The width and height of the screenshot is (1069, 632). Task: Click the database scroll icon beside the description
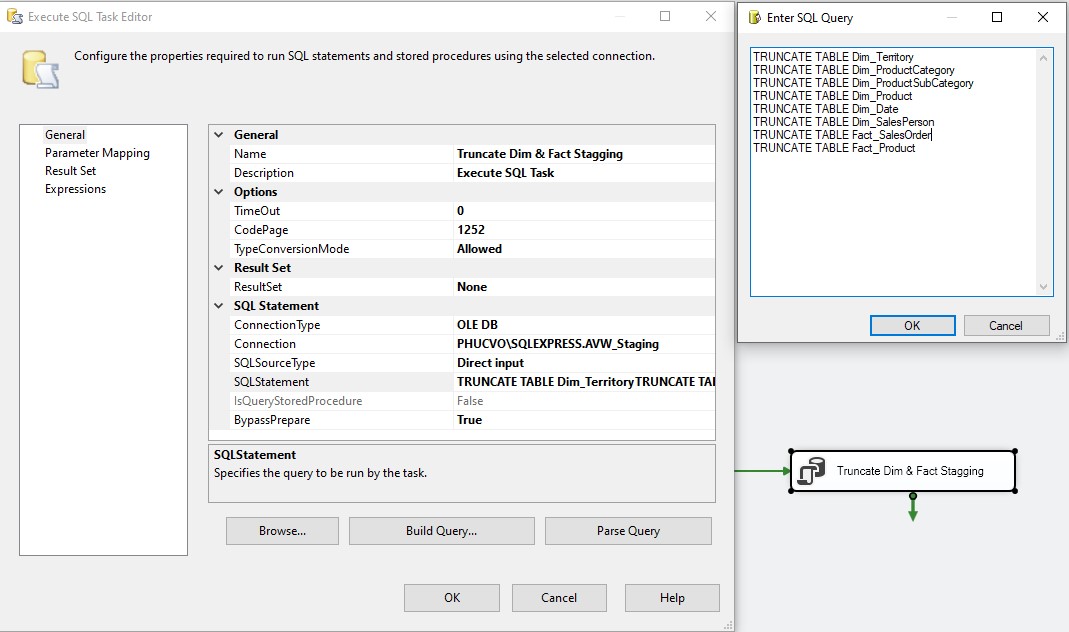(40, 69)
